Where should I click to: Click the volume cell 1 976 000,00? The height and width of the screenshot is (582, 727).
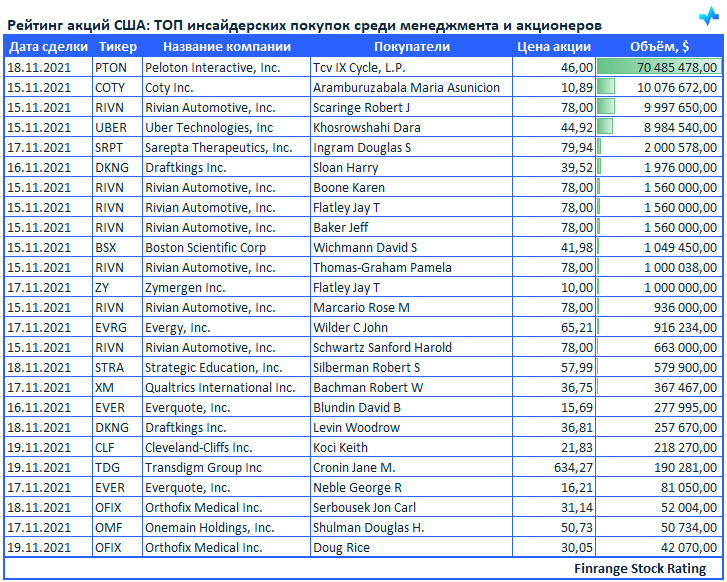tap(659, 167)
